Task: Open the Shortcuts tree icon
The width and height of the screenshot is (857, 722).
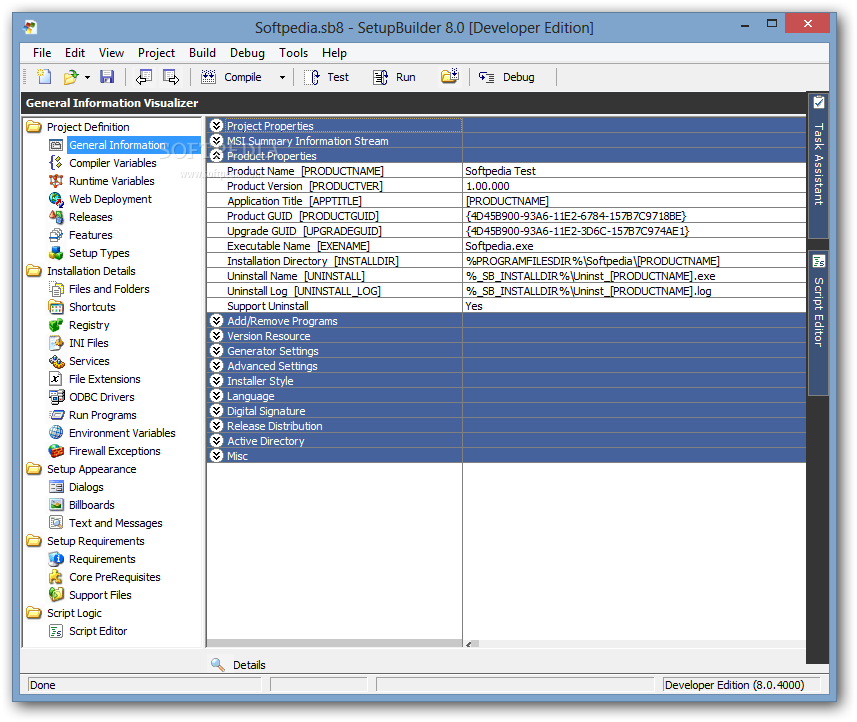Action: [56, 307]
